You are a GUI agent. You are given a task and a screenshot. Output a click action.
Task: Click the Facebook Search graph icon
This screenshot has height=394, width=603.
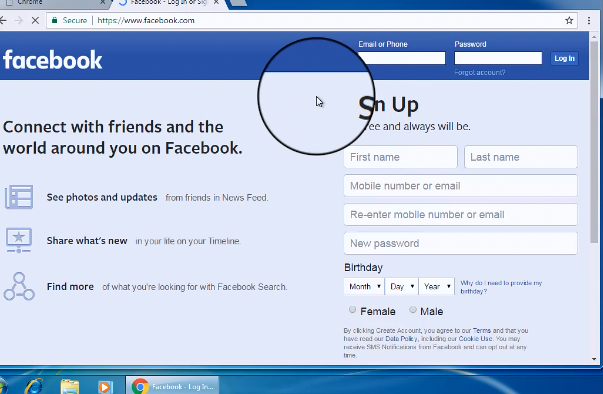[19, 286]
